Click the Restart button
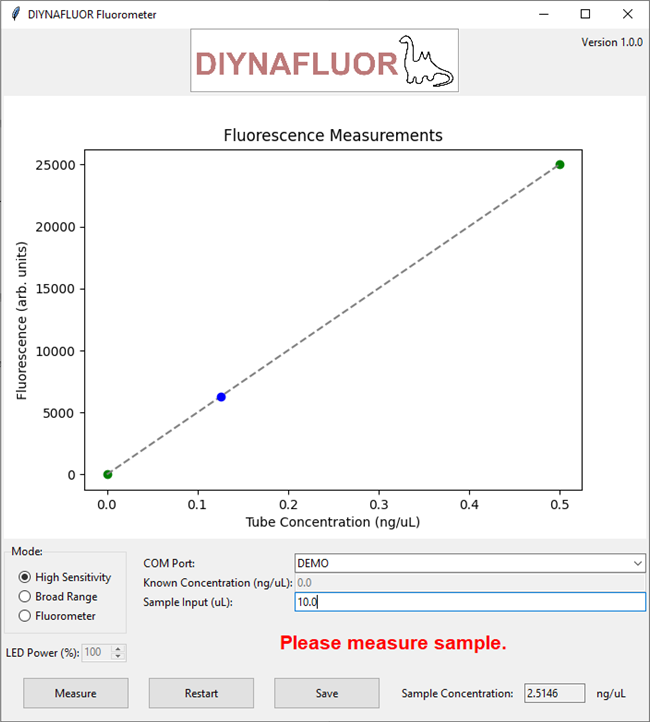The image size is (650, 722). pyautogui.click(x=201, y=693)
